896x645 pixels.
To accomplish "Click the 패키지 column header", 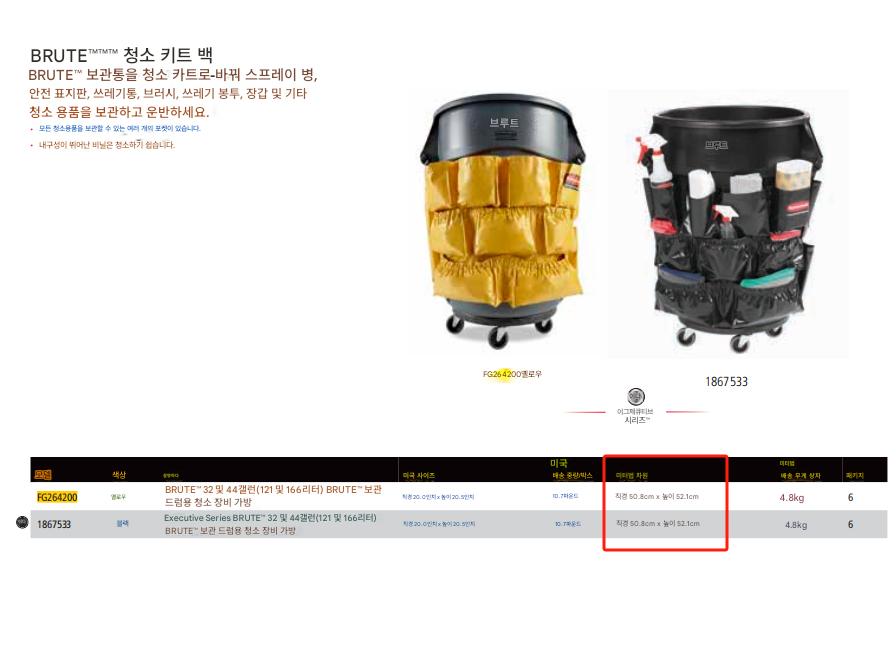I will click(x=855, y=475).
